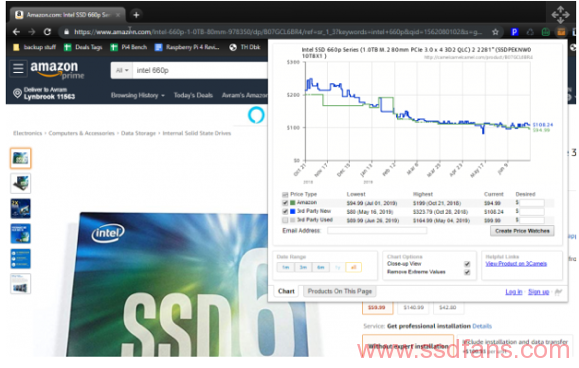Enable the 3rd Party Used checkbox

point(285,220)
